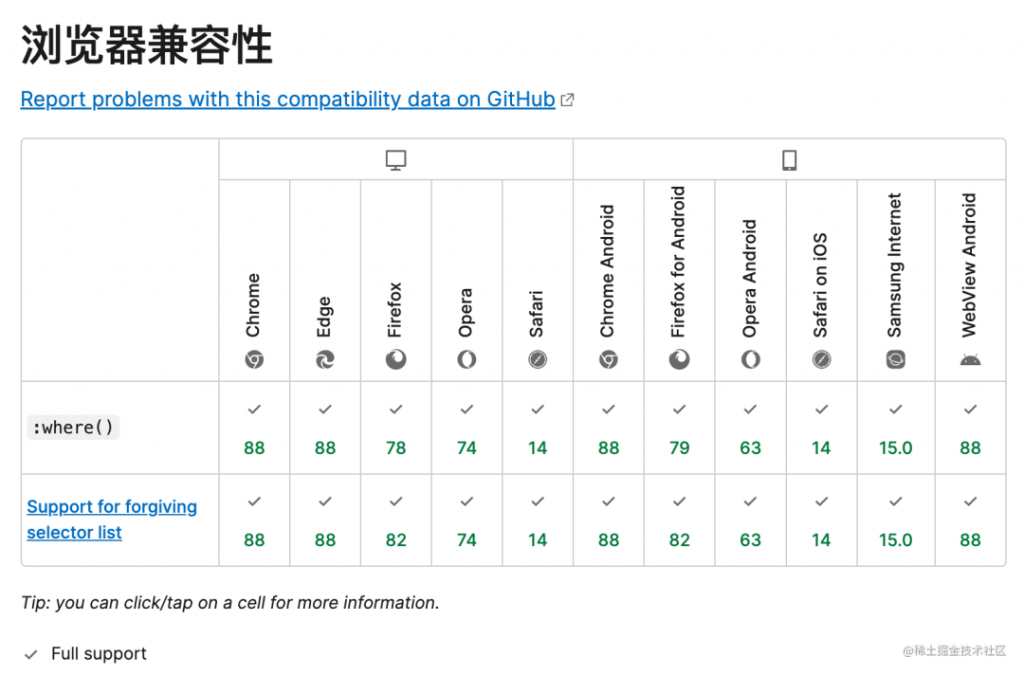
Task: Open :where() Samsung Internet cell 15.0
Action: pyautogui.click(x=895, y=428)
